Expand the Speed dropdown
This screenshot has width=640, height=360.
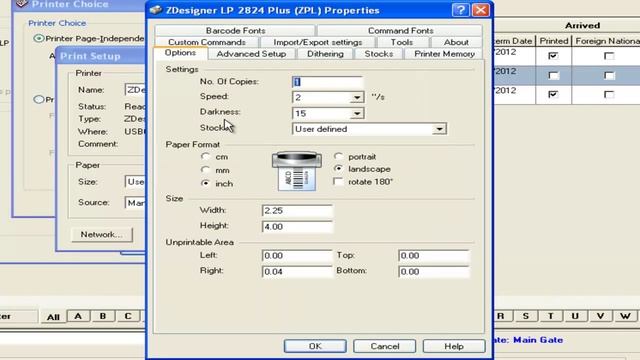click(x=357, y=98)
